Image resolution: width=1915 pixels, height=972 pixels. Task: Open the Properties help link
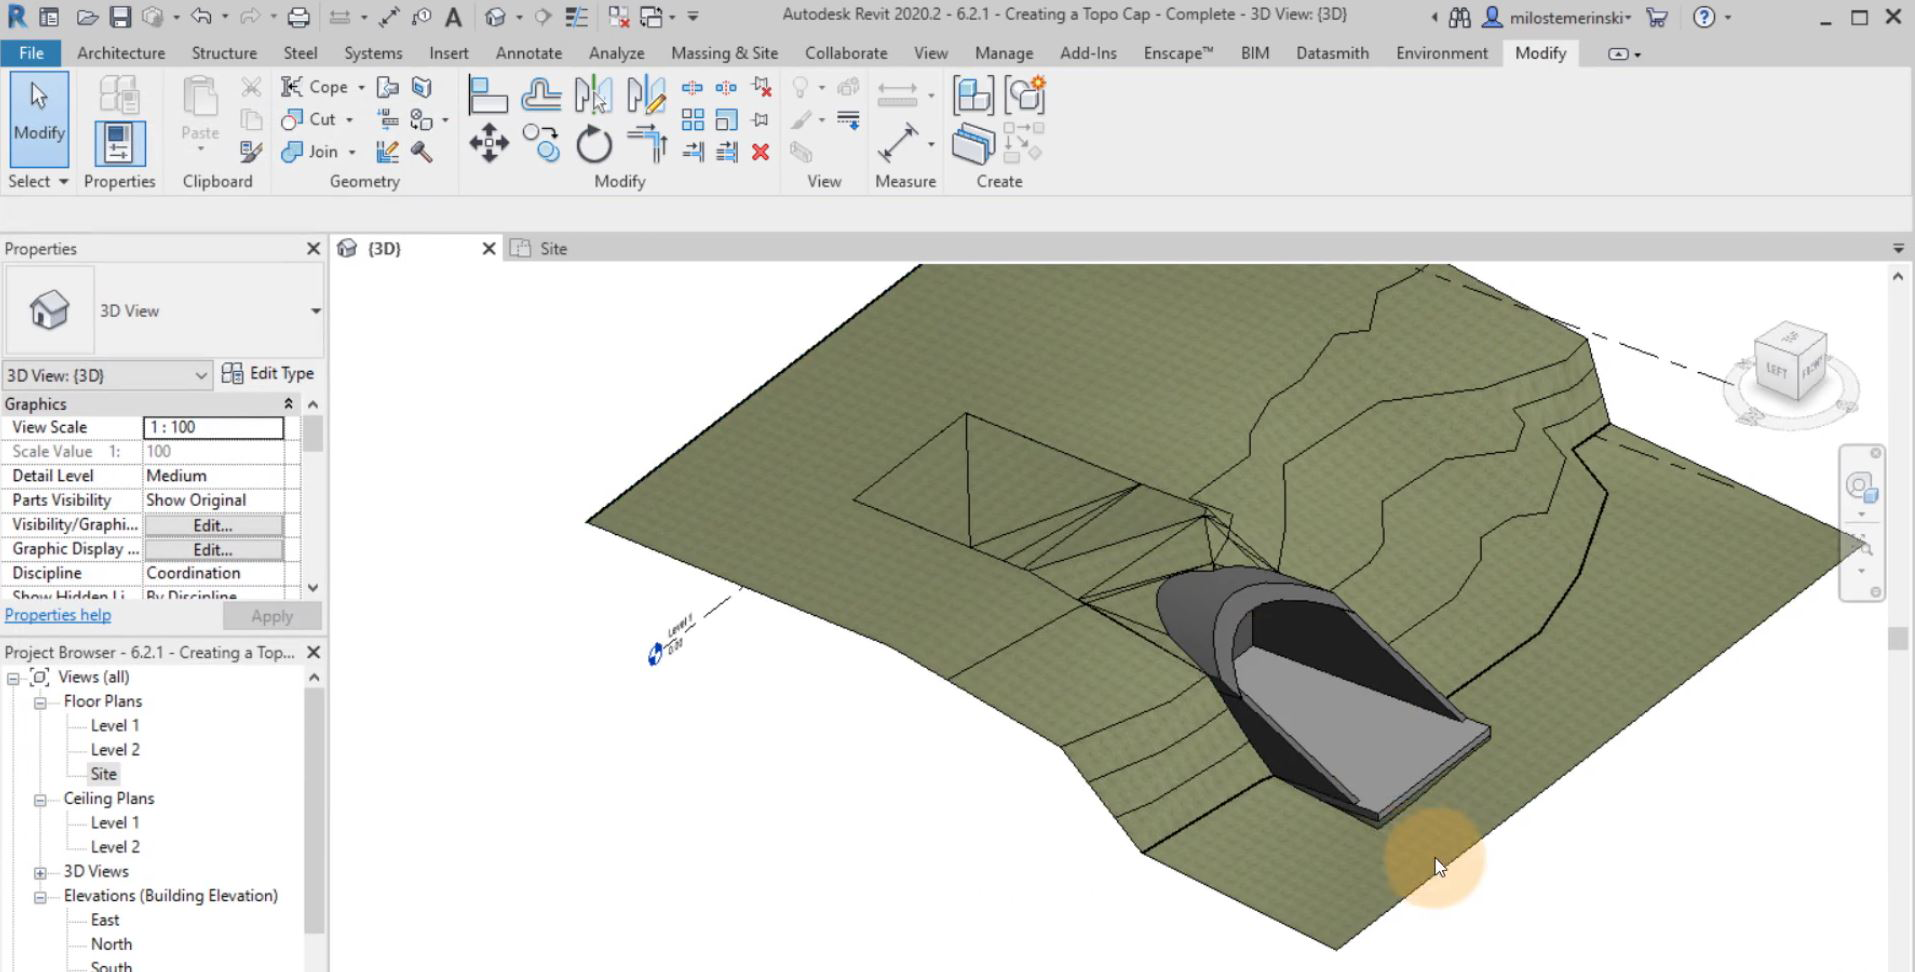tap(57, 614)
